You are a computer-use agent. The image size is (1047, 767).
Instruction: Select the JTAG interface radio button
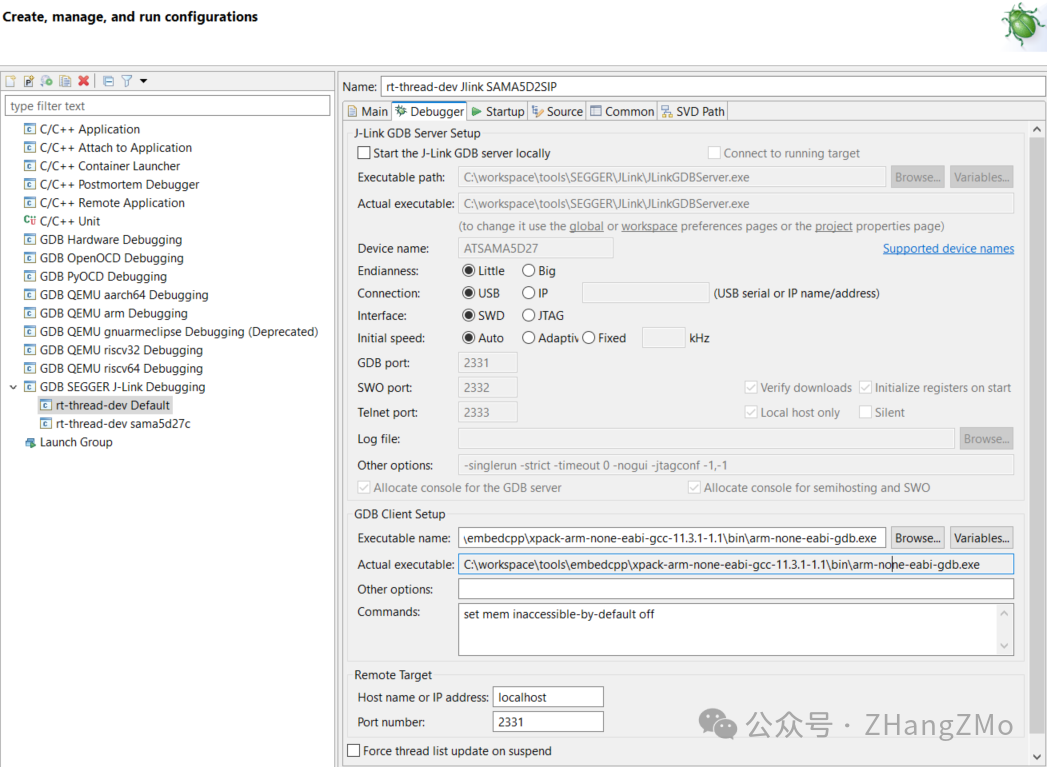click(529, 315)
